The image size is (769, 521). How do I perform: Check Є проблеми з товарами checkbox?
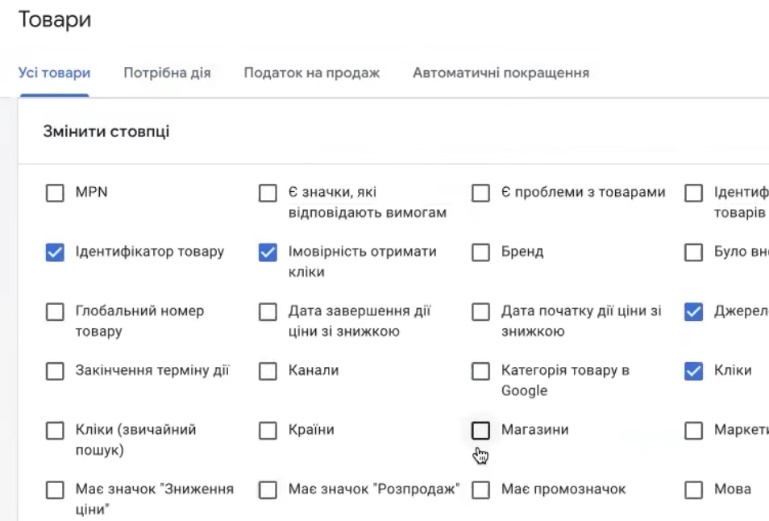coord(481,193)
